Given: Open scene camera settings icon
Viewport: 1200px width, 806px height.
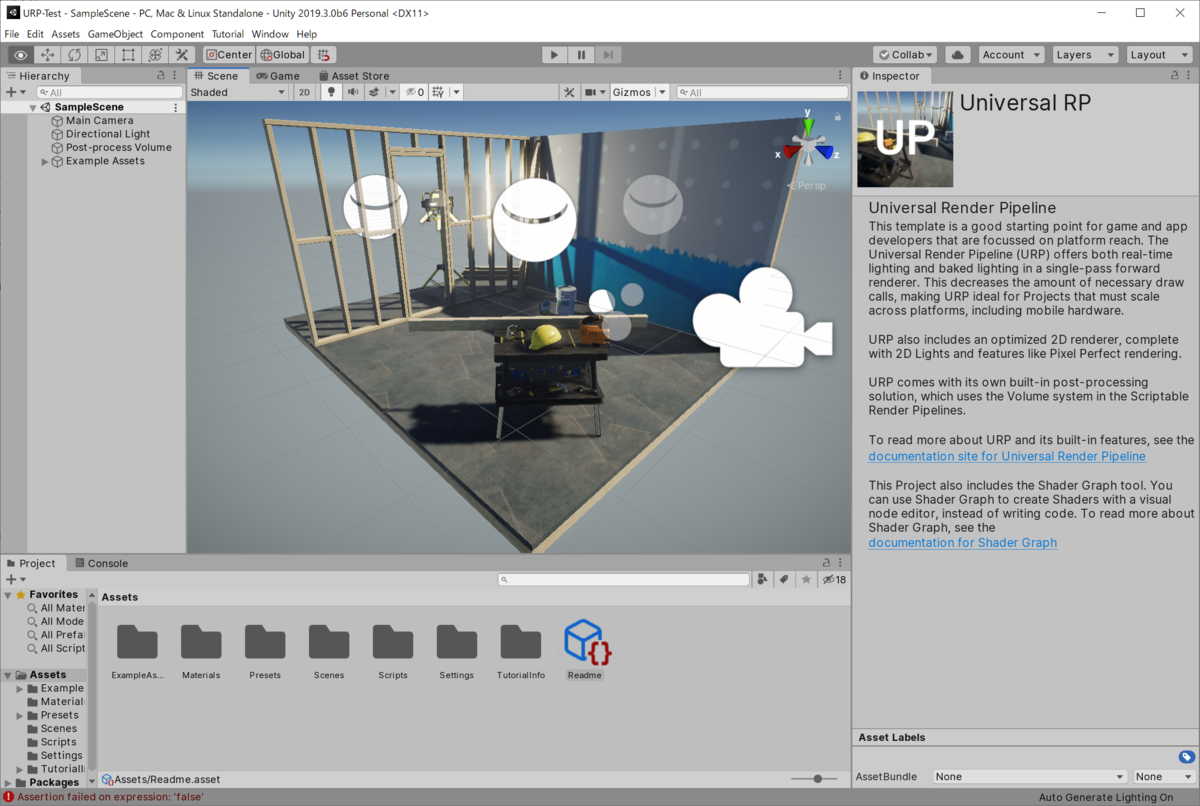Looking at the screenshot, I should 595,92.
